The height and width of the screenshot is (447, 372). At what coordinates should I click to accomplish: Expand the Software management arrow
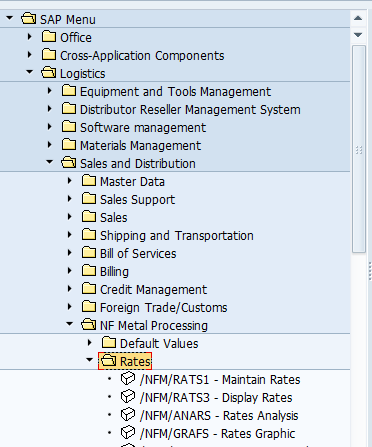pos(50,126)
